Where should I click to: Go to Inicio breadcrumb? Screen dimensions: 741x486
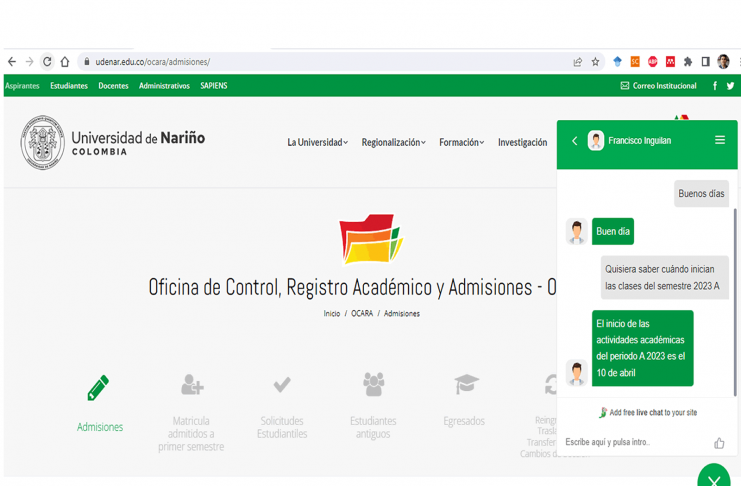[x=332, y=313]
